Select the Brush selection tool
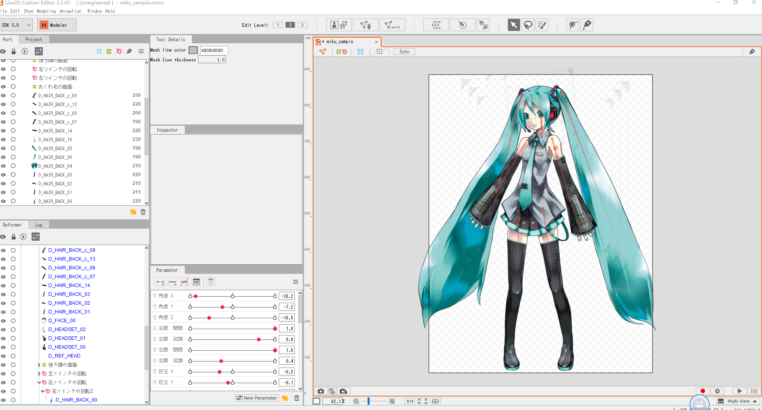762x410 pixels. click(542, 25)
